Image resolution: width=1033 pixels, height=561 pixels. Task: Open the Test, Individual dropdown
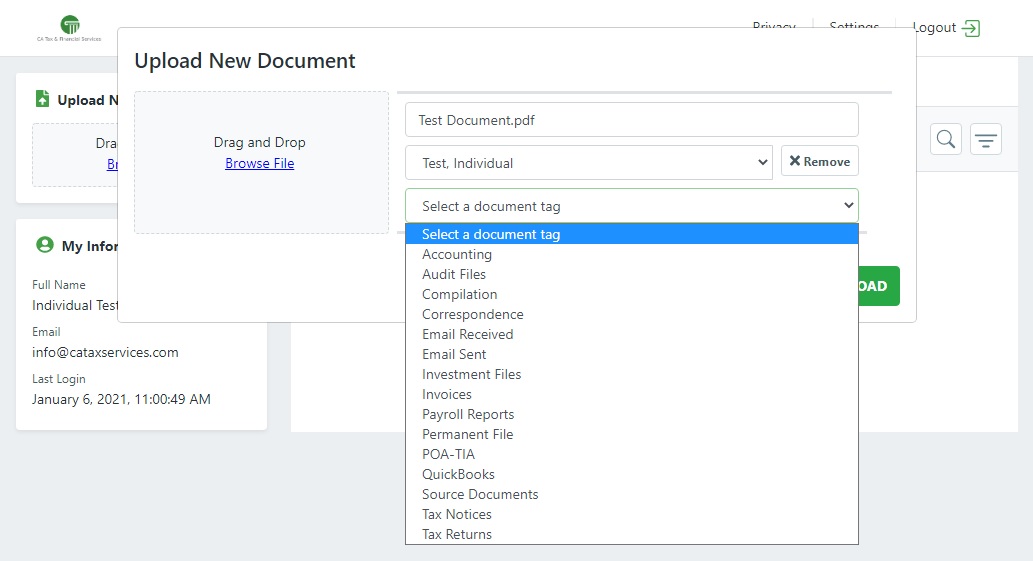(x=589, y=163)
